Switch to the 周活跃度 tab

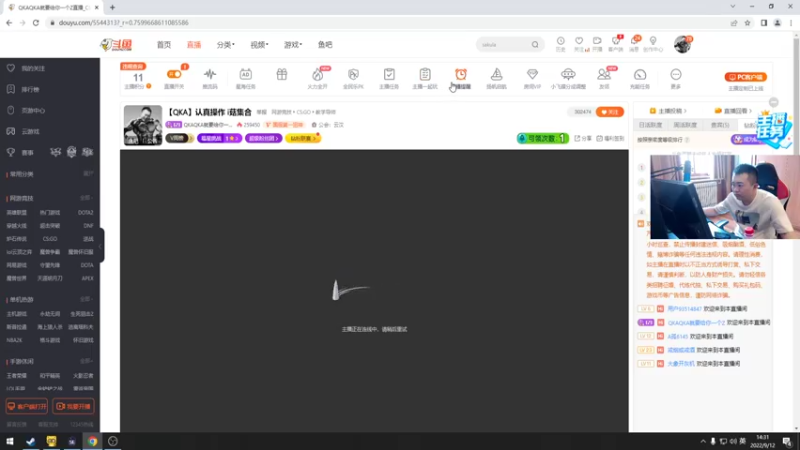pyautogui.click(x=685, y=125)
